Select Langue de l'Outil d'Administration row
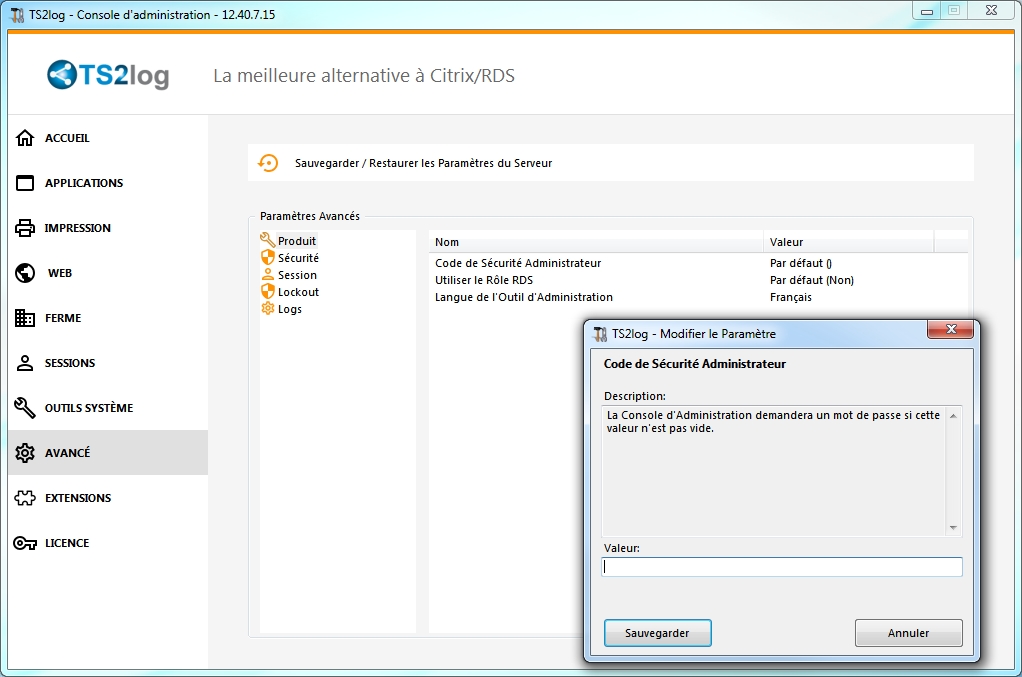 [698, 297]
